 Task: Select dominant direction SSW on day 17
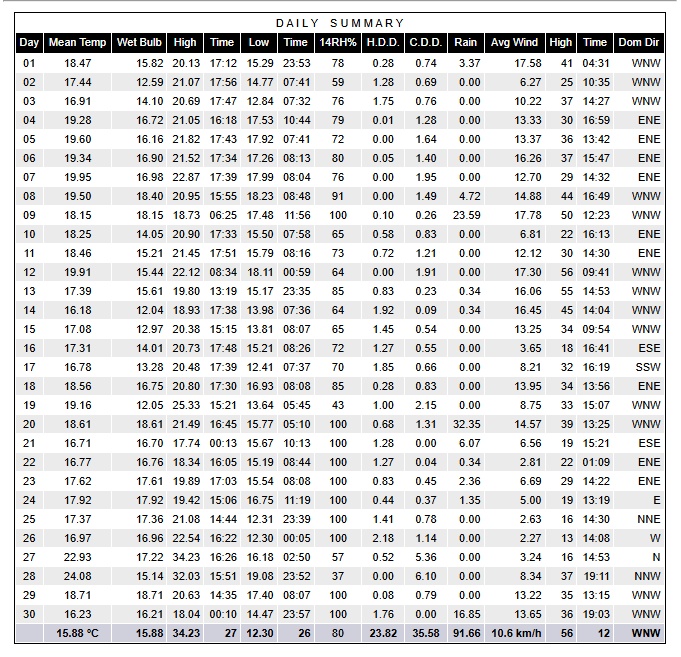pos(648,367)
